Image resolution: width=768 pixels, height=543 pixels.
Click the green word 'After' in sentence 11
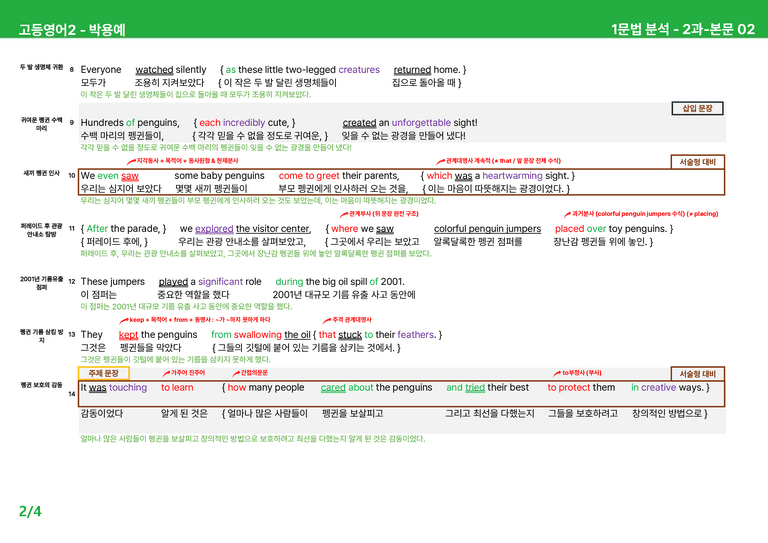click(x=97, y=228)
